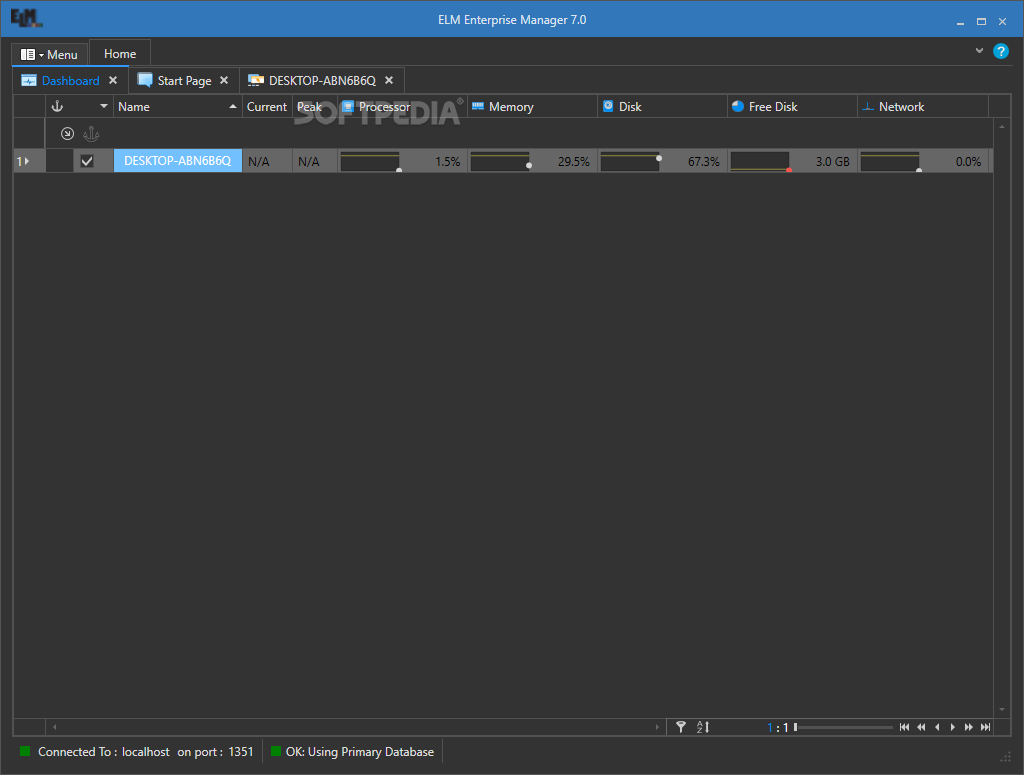This screenshot has width=1024, height=775.
Task: Click the N/A Peak cell
Action: point(314,161)
